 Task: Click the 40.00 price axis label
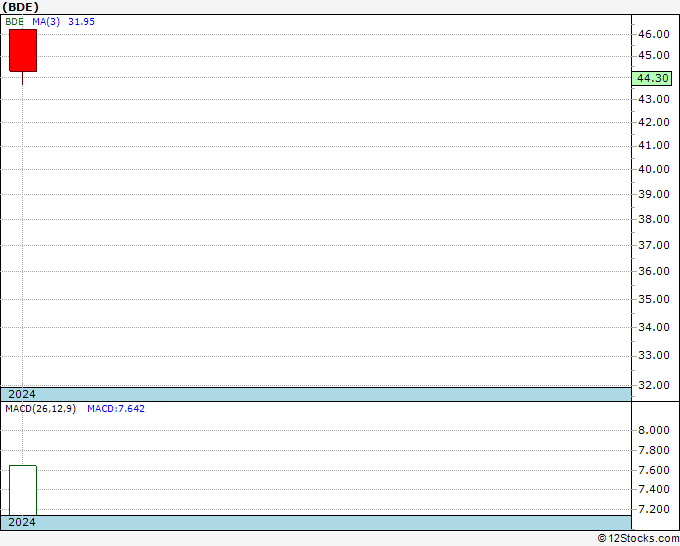[654, 169]
